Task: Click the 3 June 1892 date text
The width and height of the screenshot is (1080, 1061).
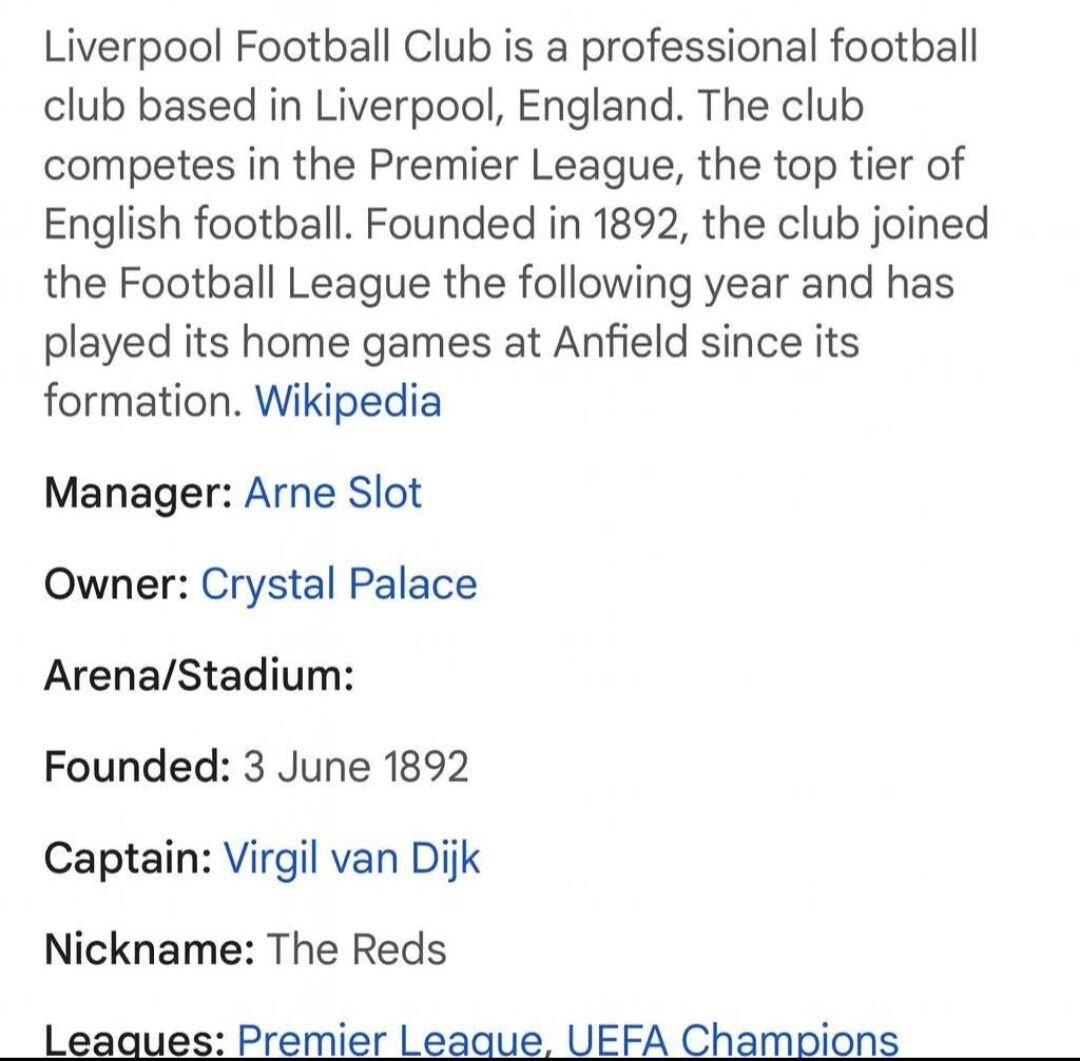Action: 356,767
